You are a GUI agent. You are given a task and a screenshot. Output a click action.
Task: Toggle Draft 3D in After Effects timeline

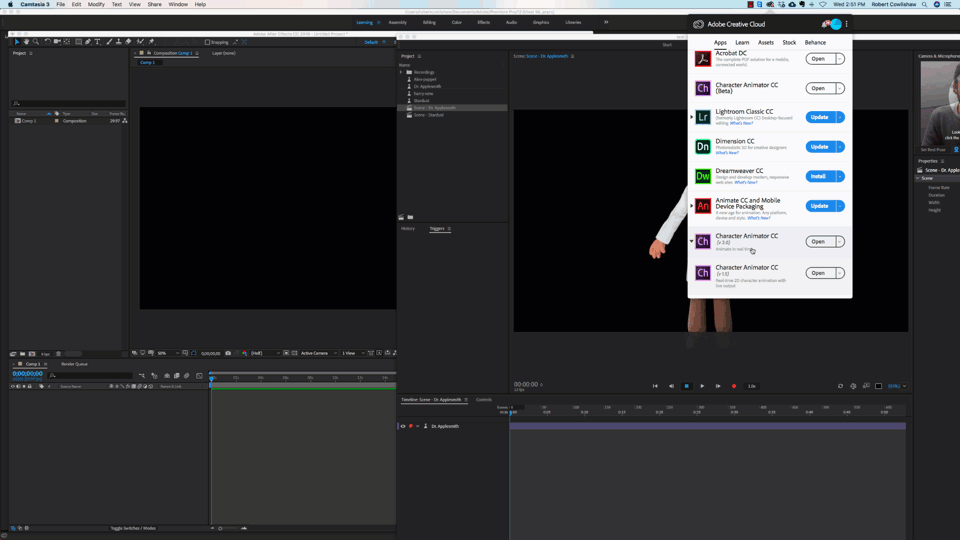(155, 375)
